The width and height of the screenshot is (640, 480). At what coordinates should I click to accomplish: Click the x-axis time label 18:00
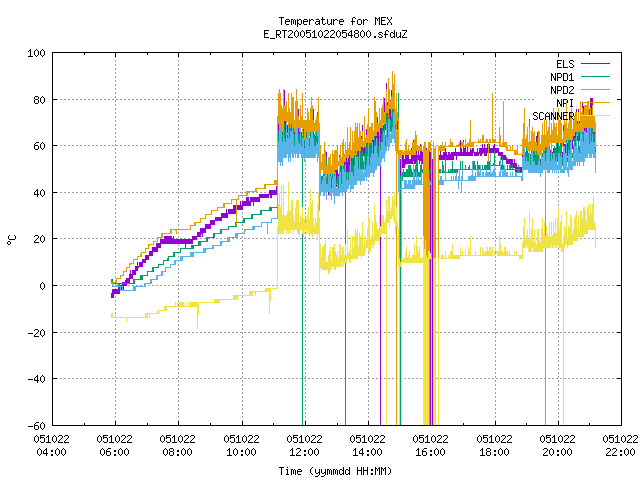click(x=494, y=452)
